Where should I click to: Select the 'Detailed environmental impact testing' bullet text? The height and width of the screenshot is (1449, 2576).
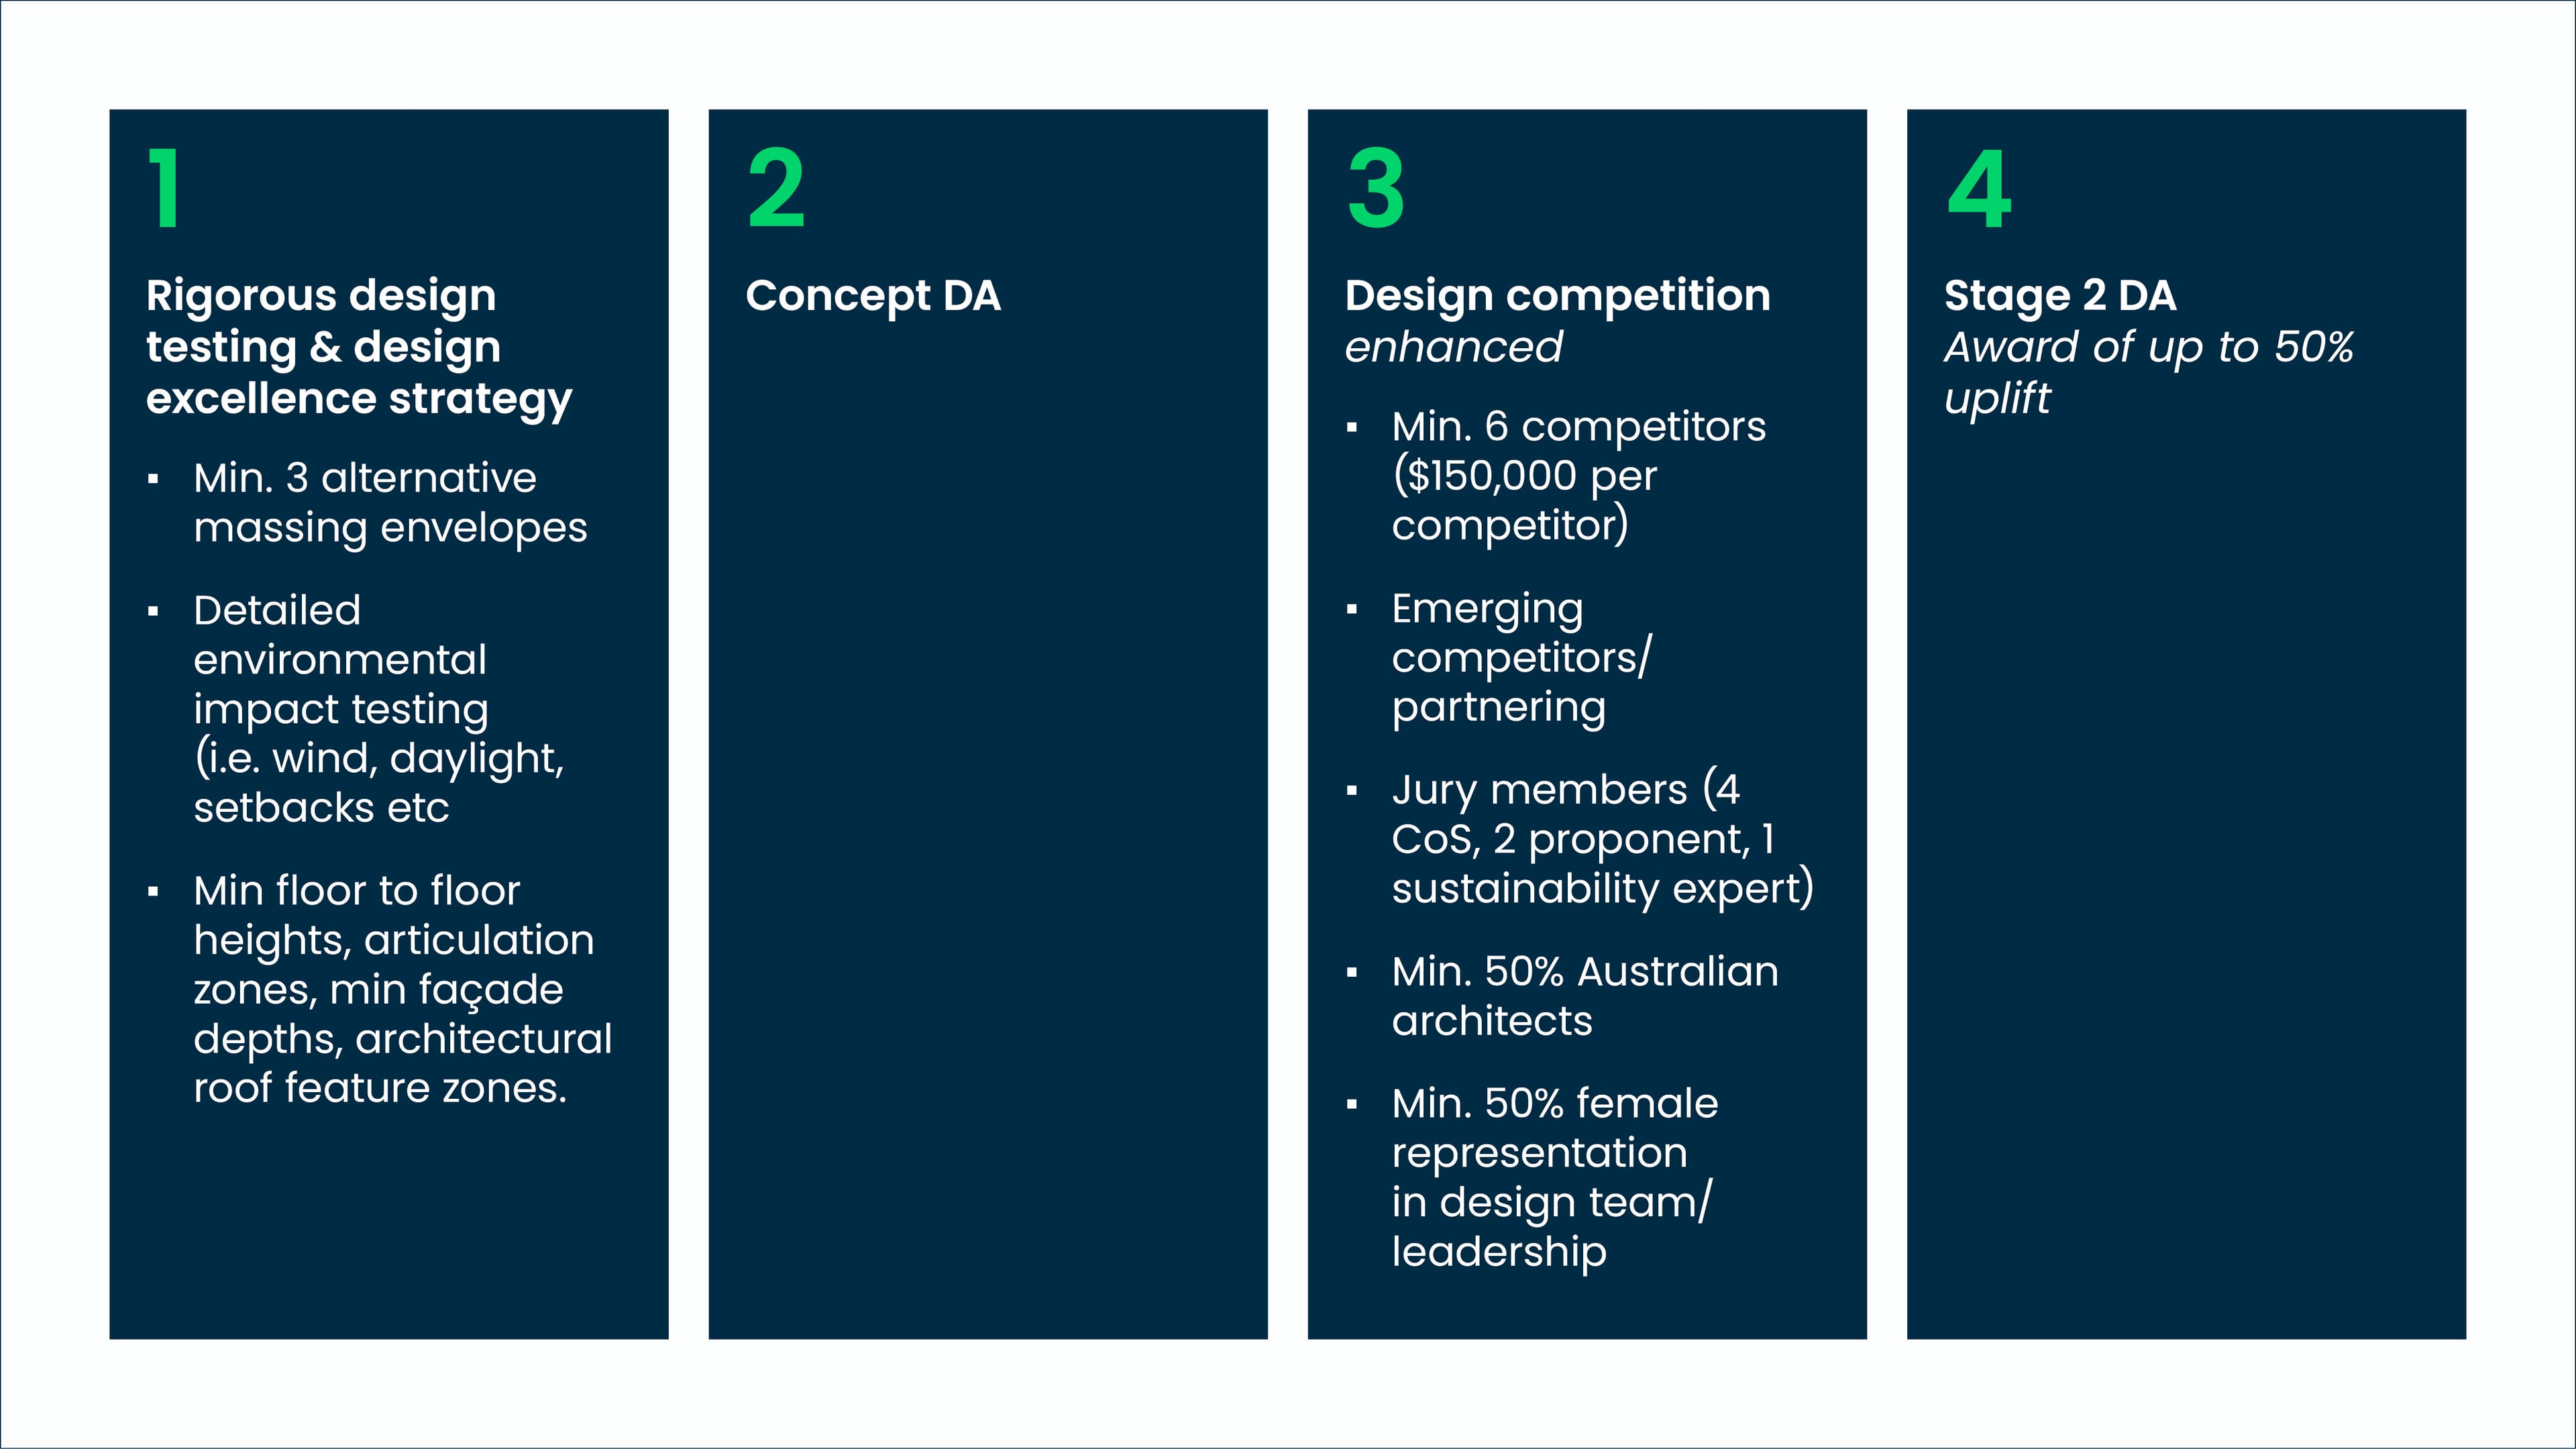[340, 660]
